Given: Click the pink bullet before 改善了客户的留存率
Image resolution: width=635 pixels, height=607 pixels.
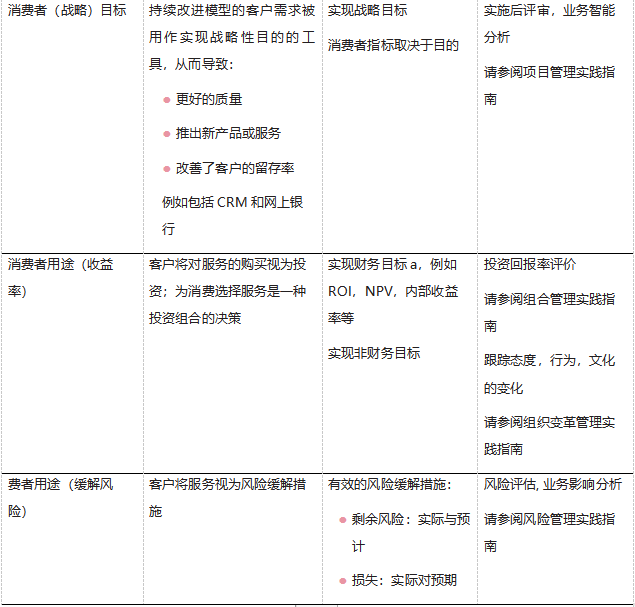Looking at the screenshot, I should coord(166,168).
